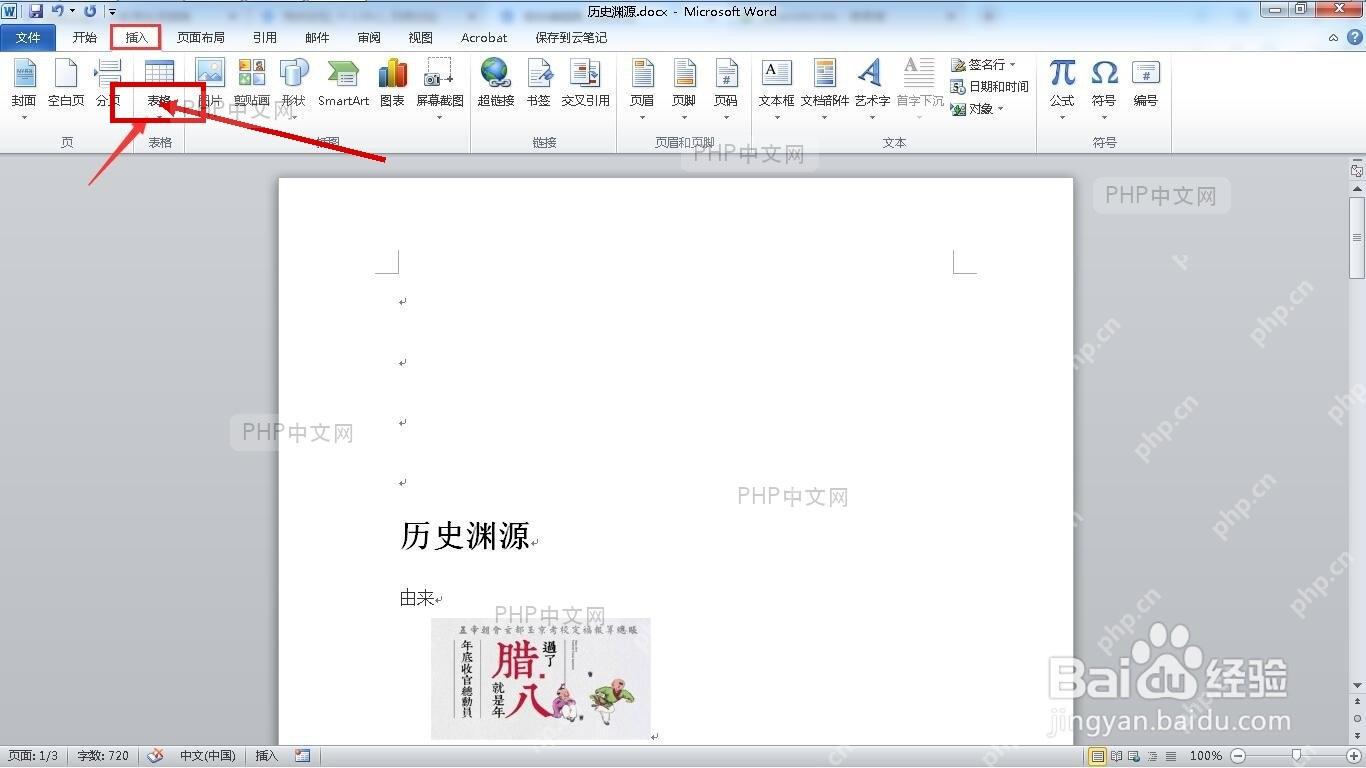
Task: Click the 腊八 image in the document
Action: [541, 679]
